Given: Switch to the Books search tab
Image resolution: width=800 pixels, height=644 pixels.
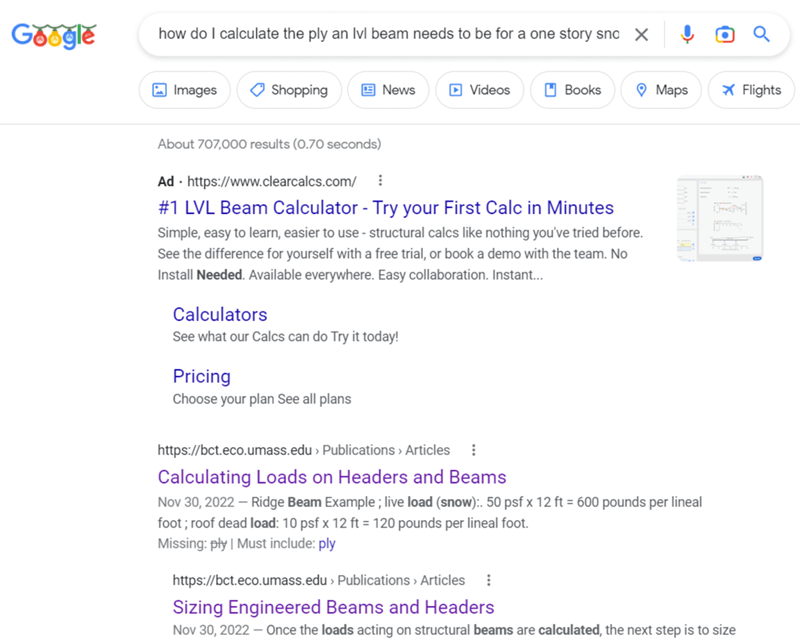Looking at the screenshot, I should (572, 90).
